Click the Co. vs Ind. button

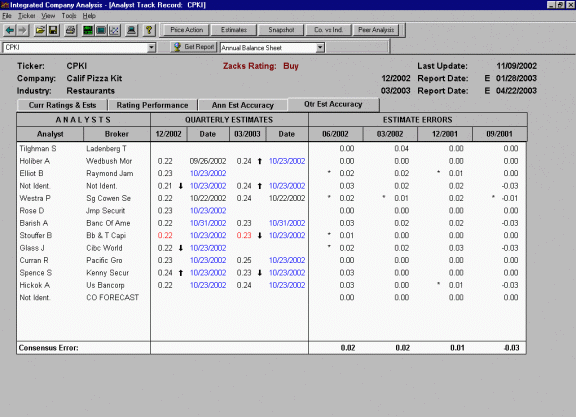coord(328,30)
